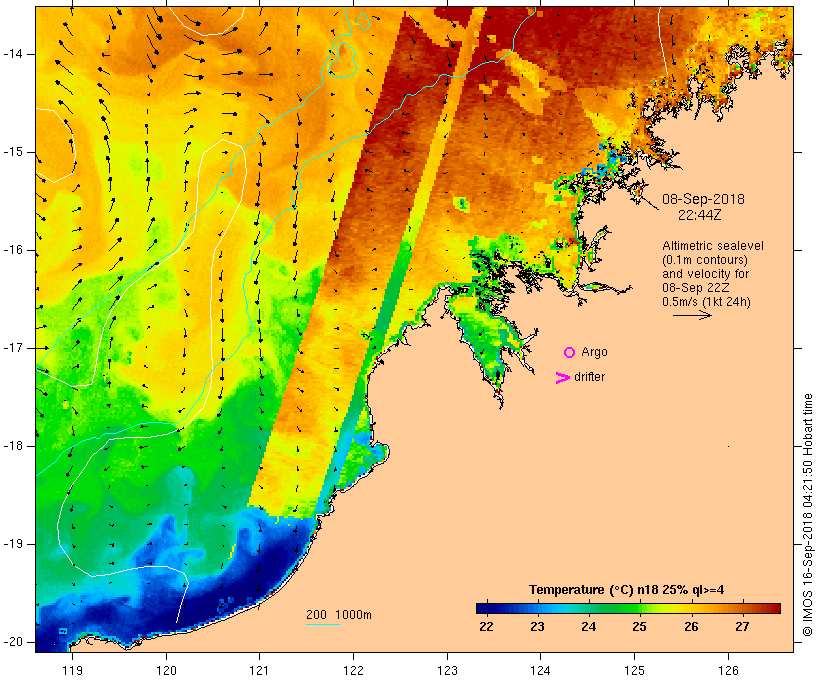This screenshot has width=820, height=680.
Task: Click the magenta Argo circle legend symbol
Action: click(x=570, y=353)
